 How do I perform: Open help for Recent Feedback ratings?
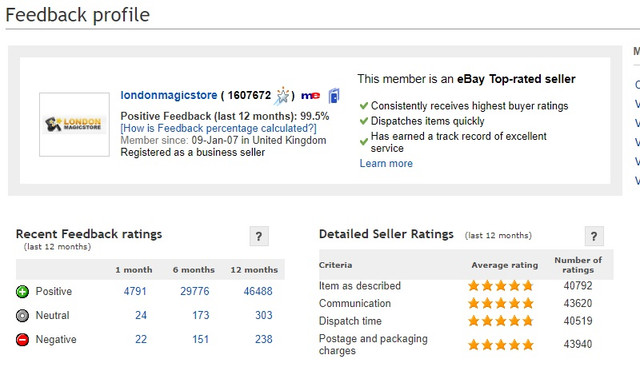(x=259, y=236)
